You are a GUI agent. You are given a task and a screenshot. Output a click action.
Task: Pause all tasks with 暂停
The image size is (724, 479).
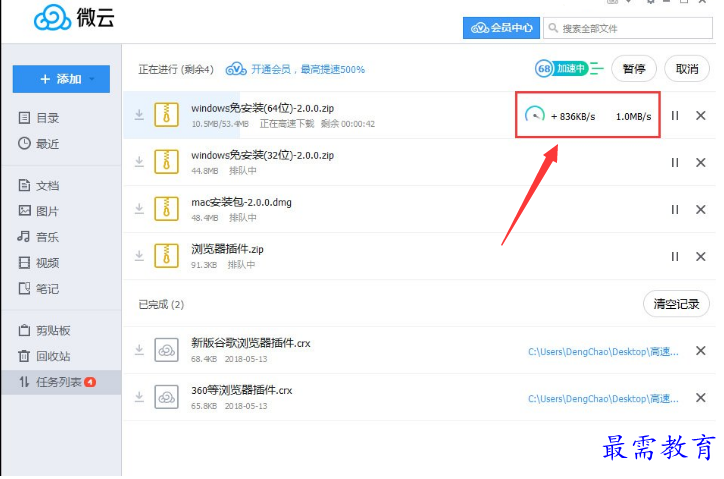pos(634,69)
